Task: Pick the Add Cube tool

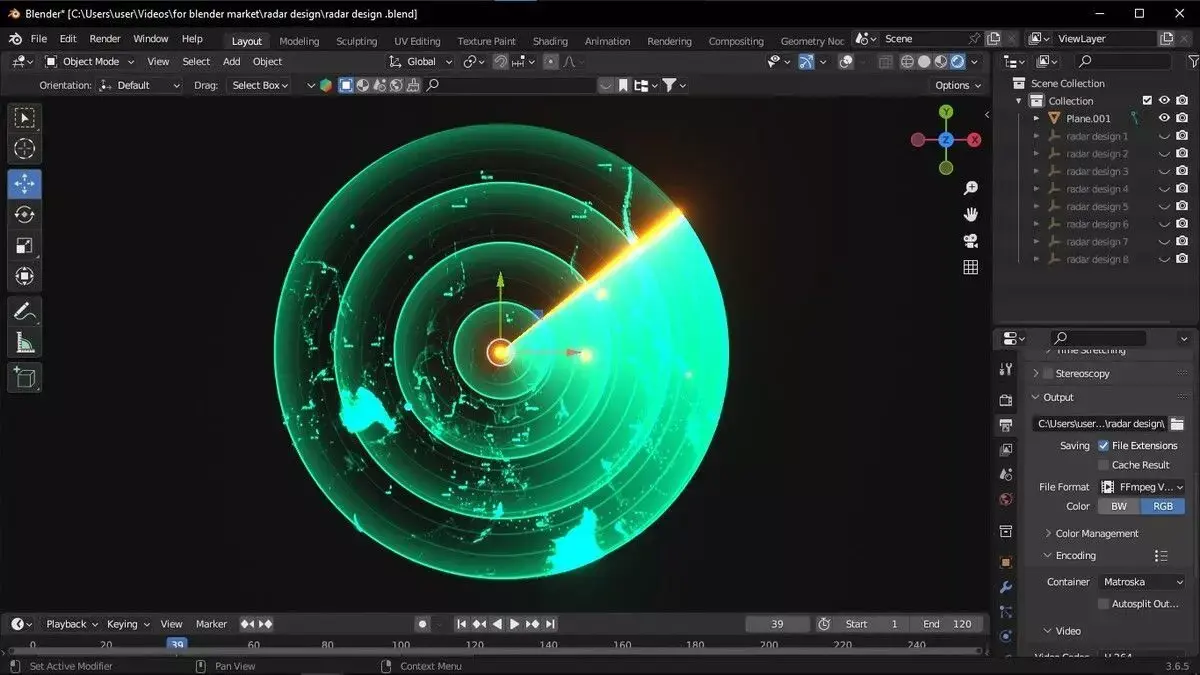Action: coord(25,377)
